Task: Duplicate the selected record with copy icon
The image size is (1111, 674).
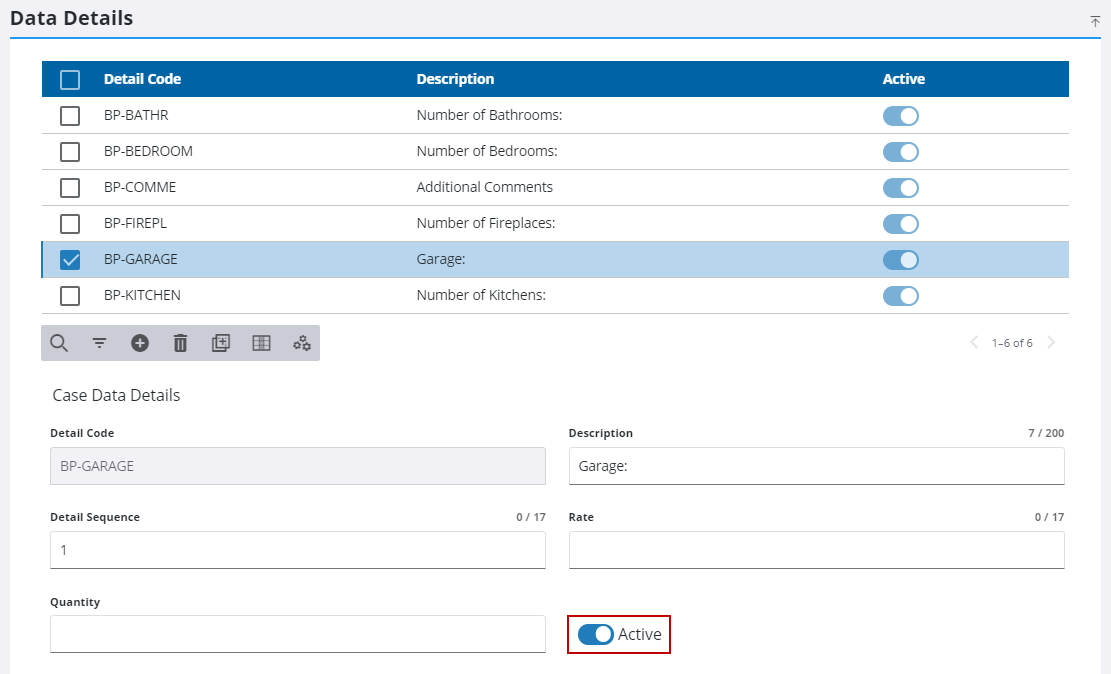Action: pyautogui.click(x=221, y=343)
